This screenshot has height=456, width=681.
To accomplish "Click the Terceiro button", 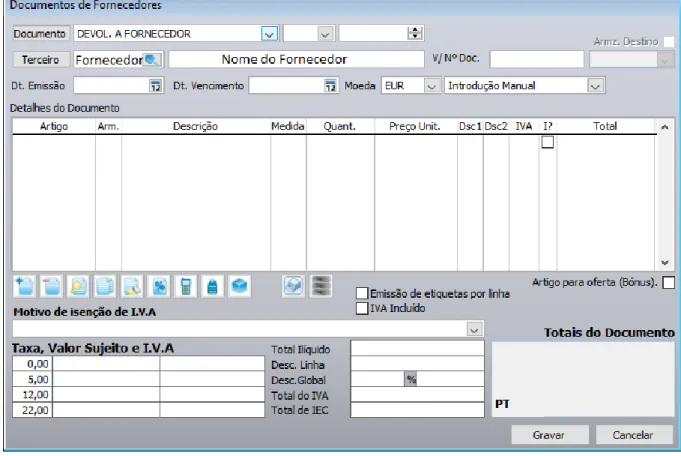I will point(41,59).
